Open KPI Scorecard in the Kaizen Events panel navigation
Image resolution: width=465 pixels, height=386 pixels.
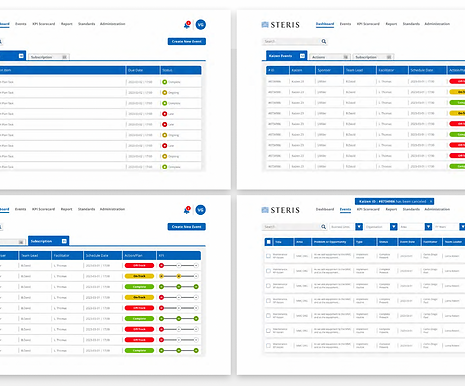click(x=368, y=24)
